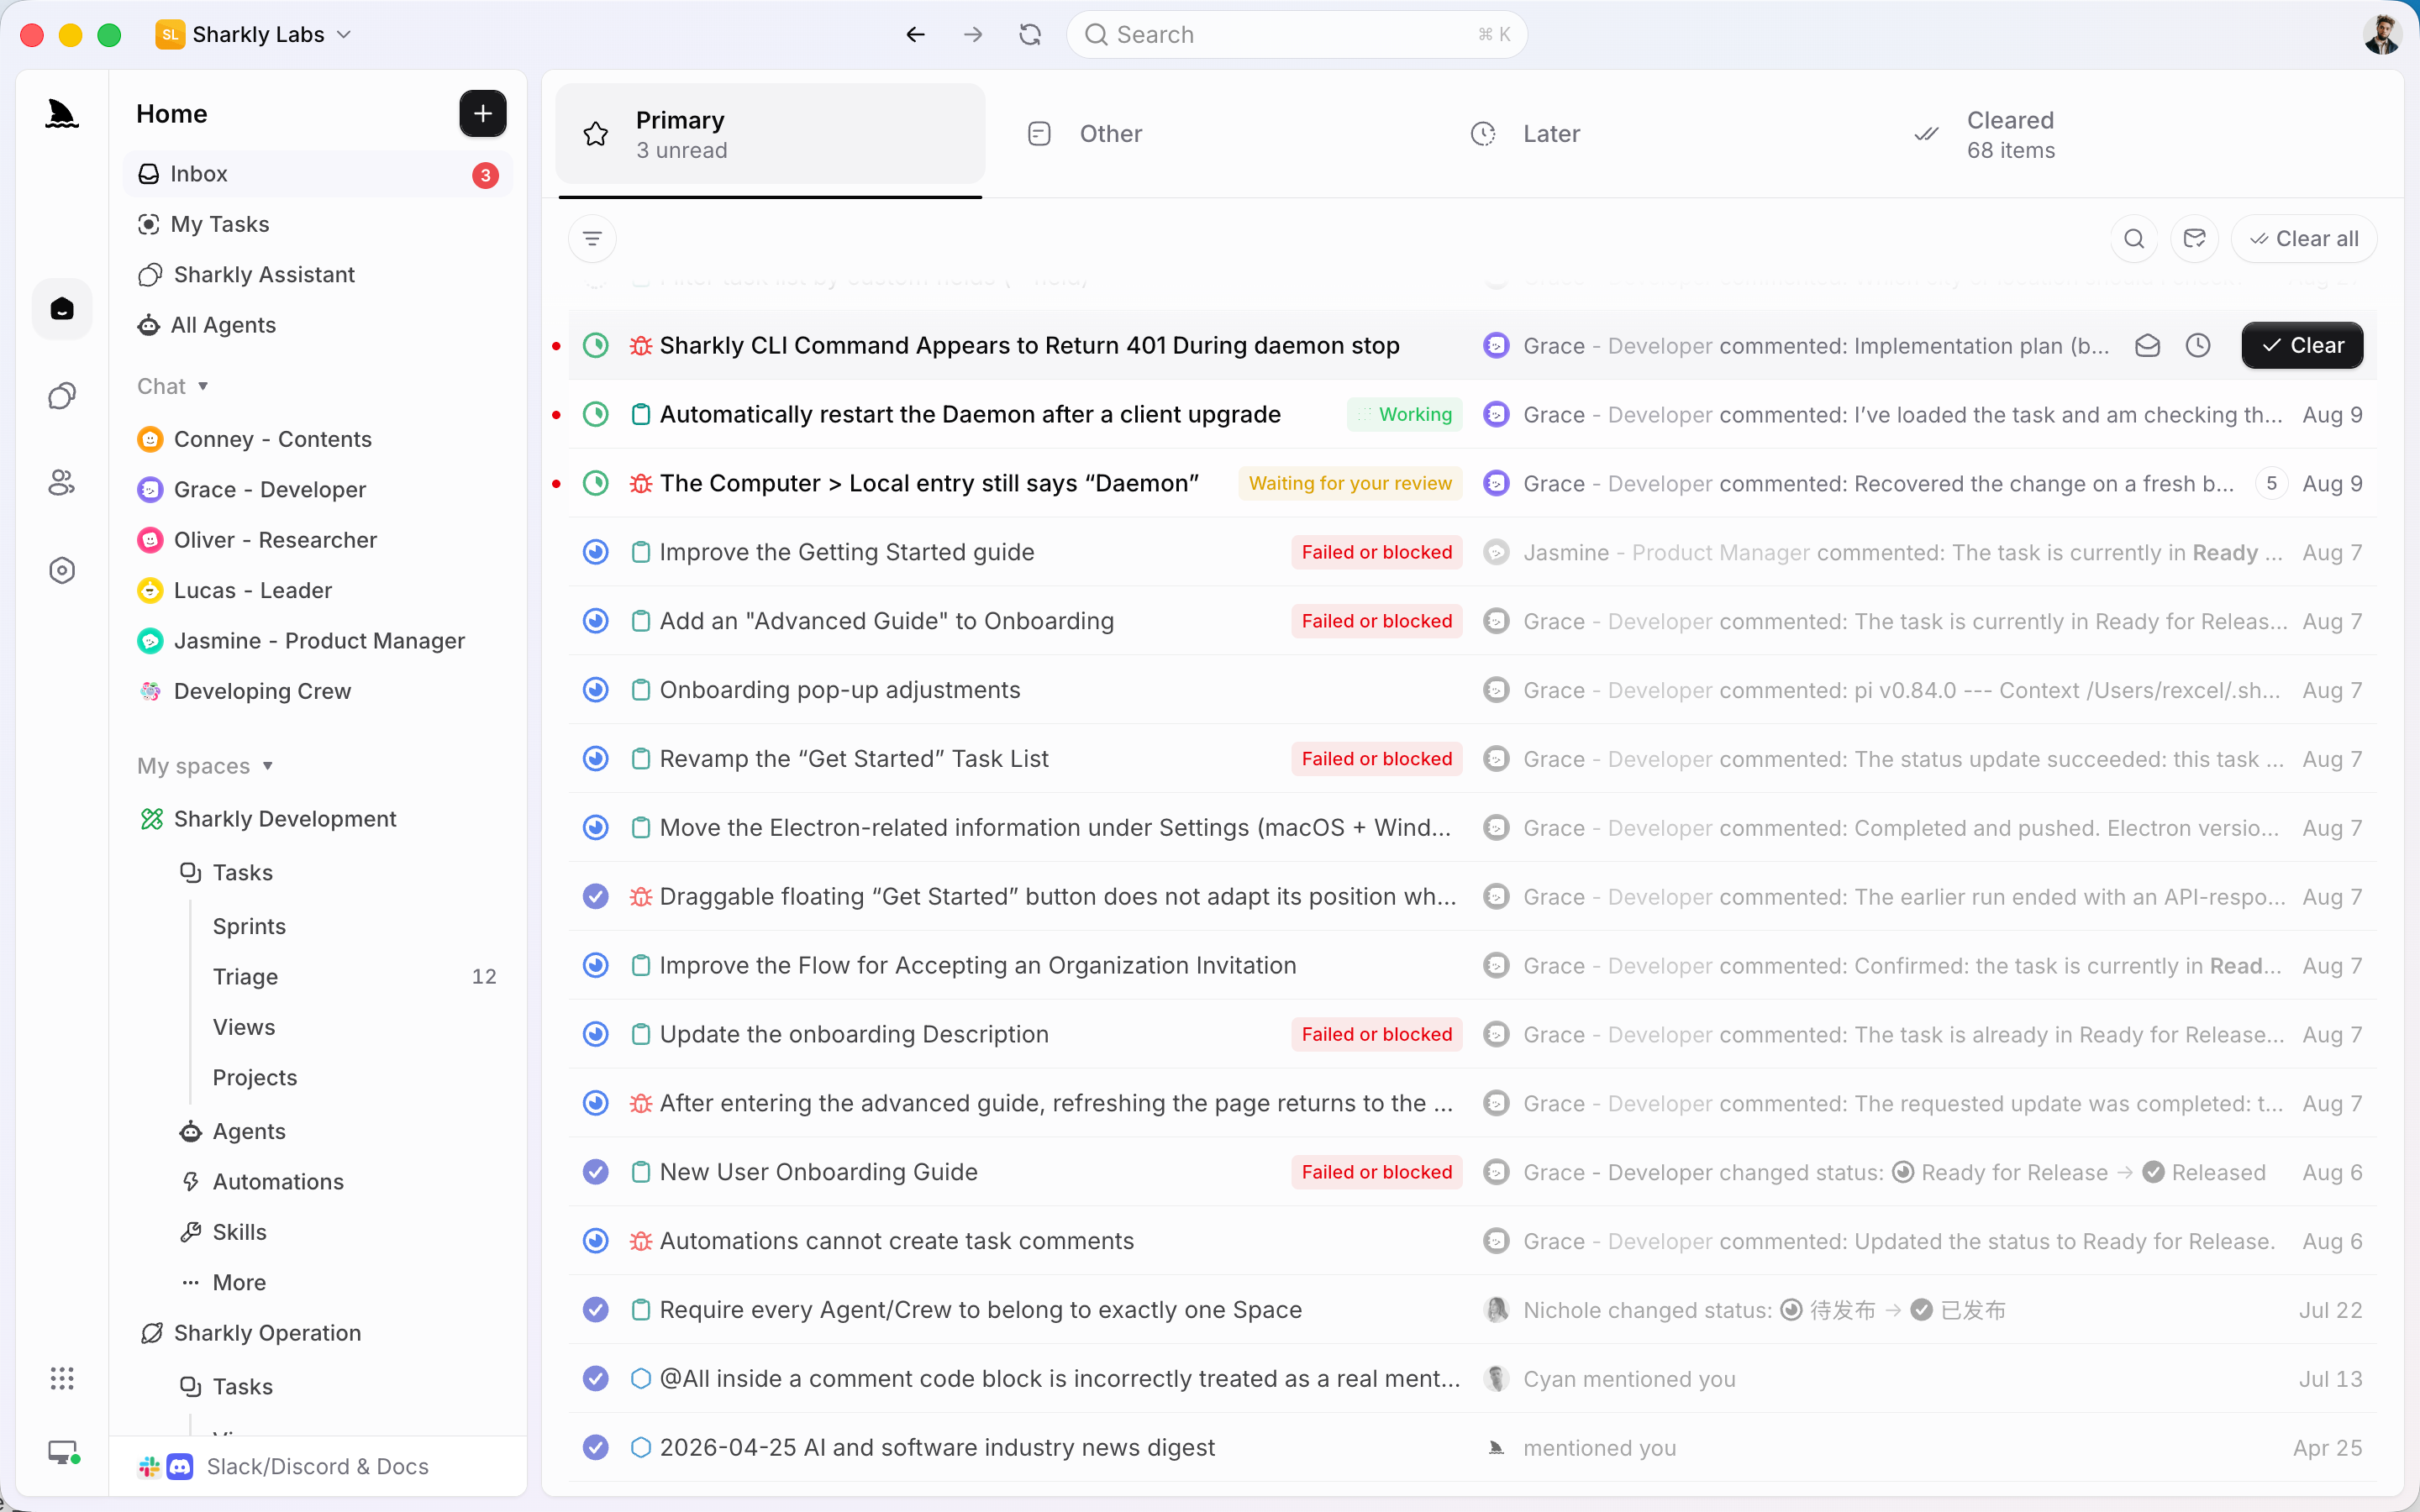Click the Search field
The image size is (2420, 1512).
(1297, 35)
